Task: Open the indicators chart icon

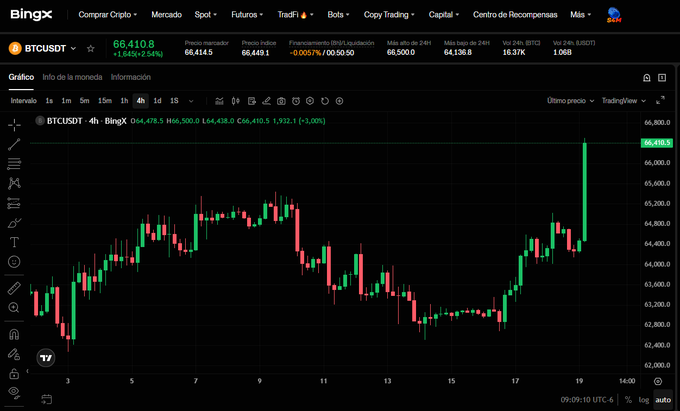Action: coord(219,101)
